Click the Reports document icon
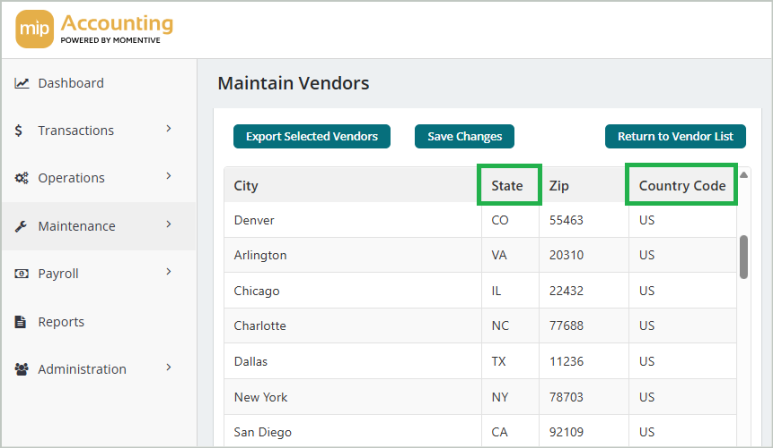The image size is (773, 448). tap(20, 322)
